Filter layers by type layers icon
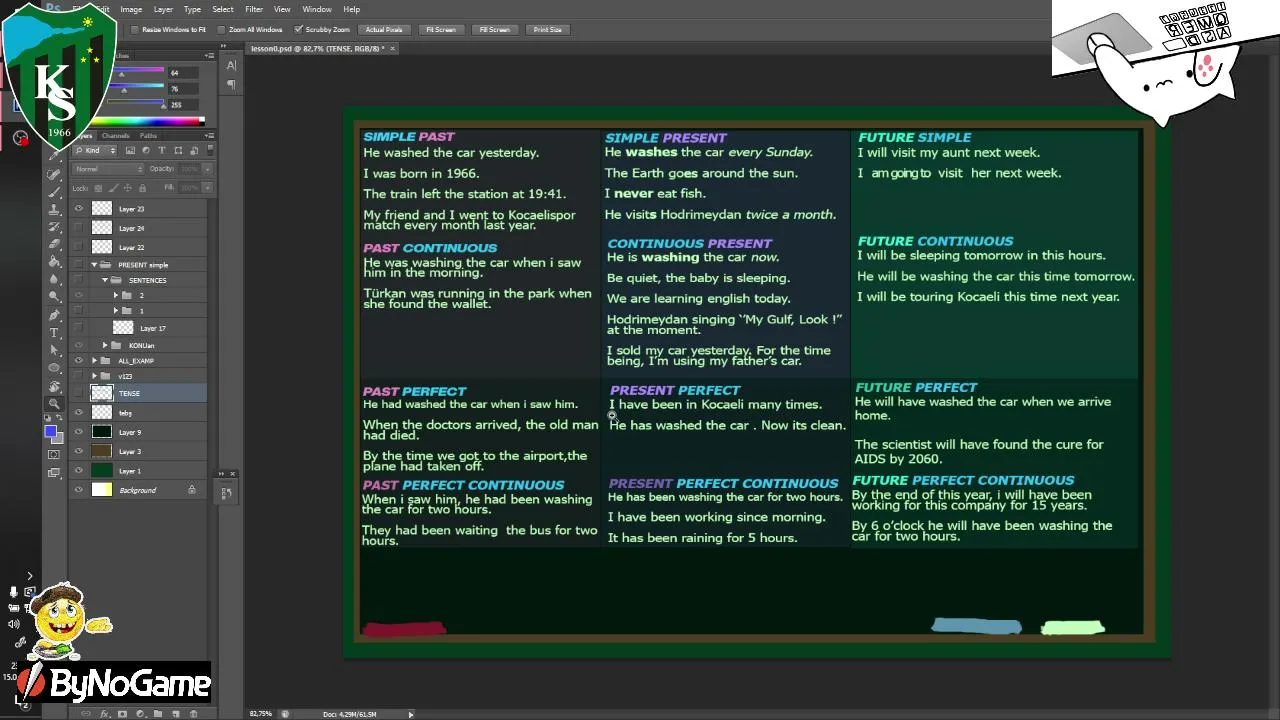The image size is (1280, 720). tap(162, 150)
